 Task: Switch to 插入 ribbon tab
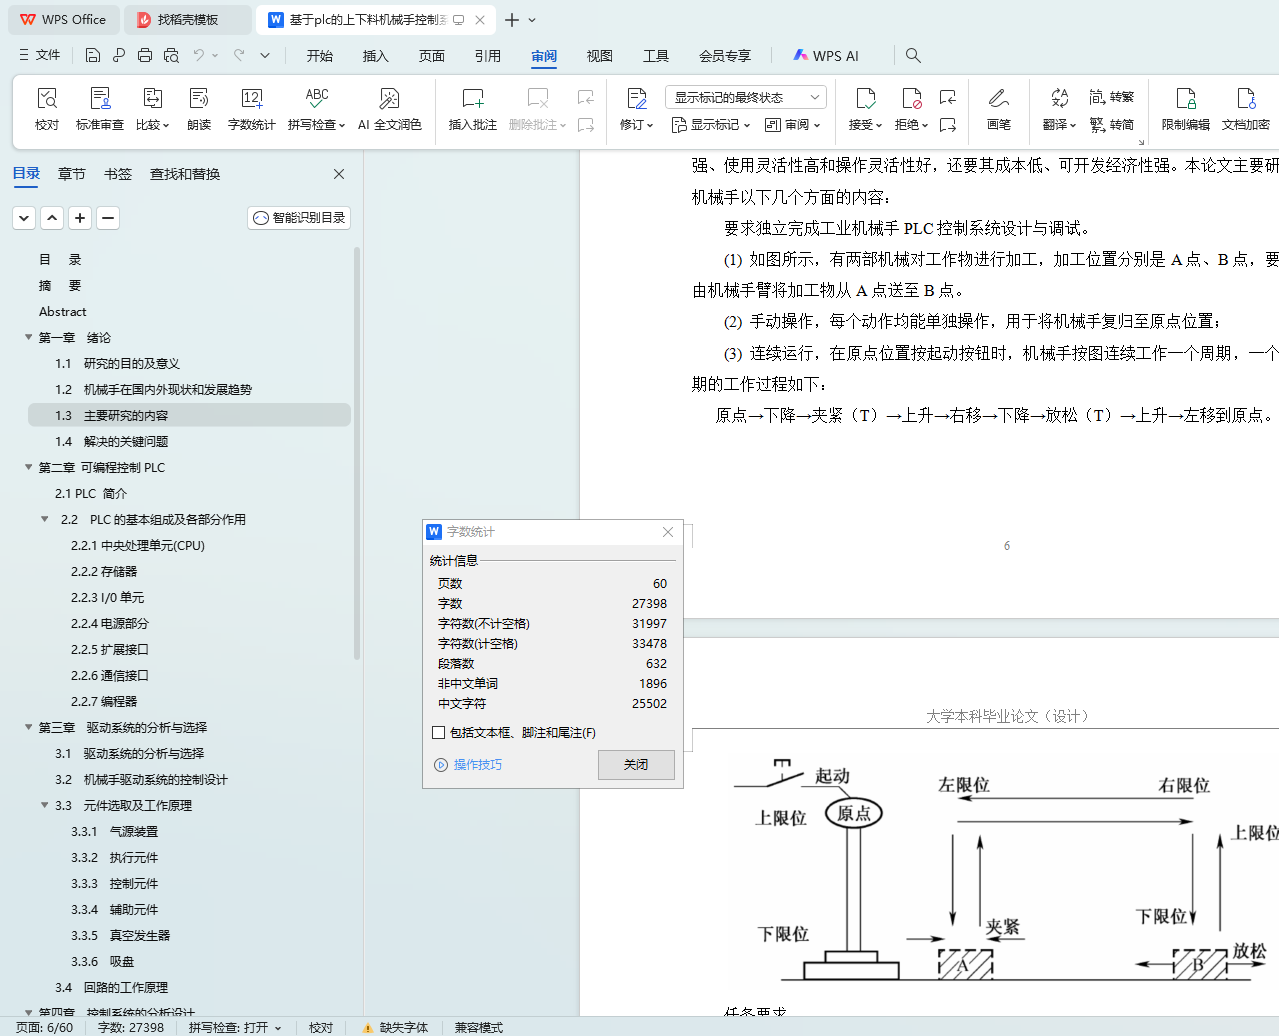point(376,56)
